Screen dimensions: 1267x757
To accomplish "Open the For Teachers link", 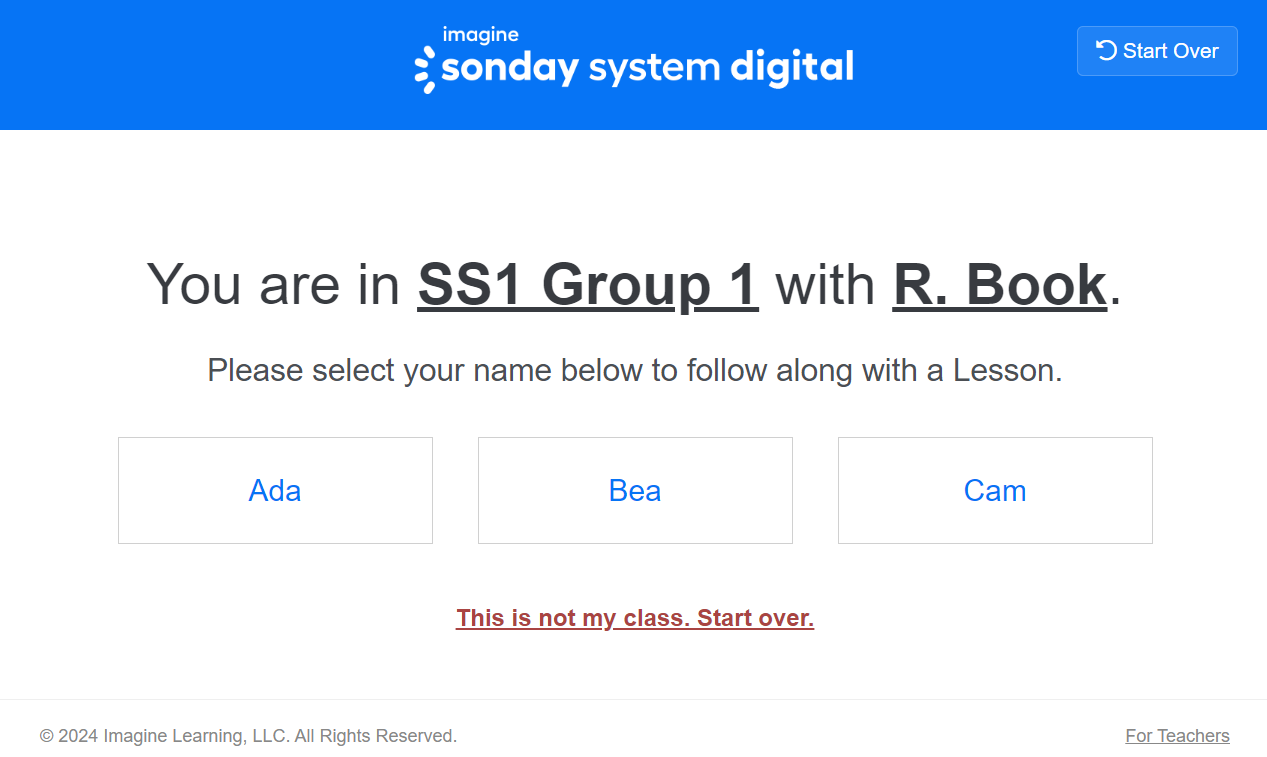I will (x=1177, y=736).
